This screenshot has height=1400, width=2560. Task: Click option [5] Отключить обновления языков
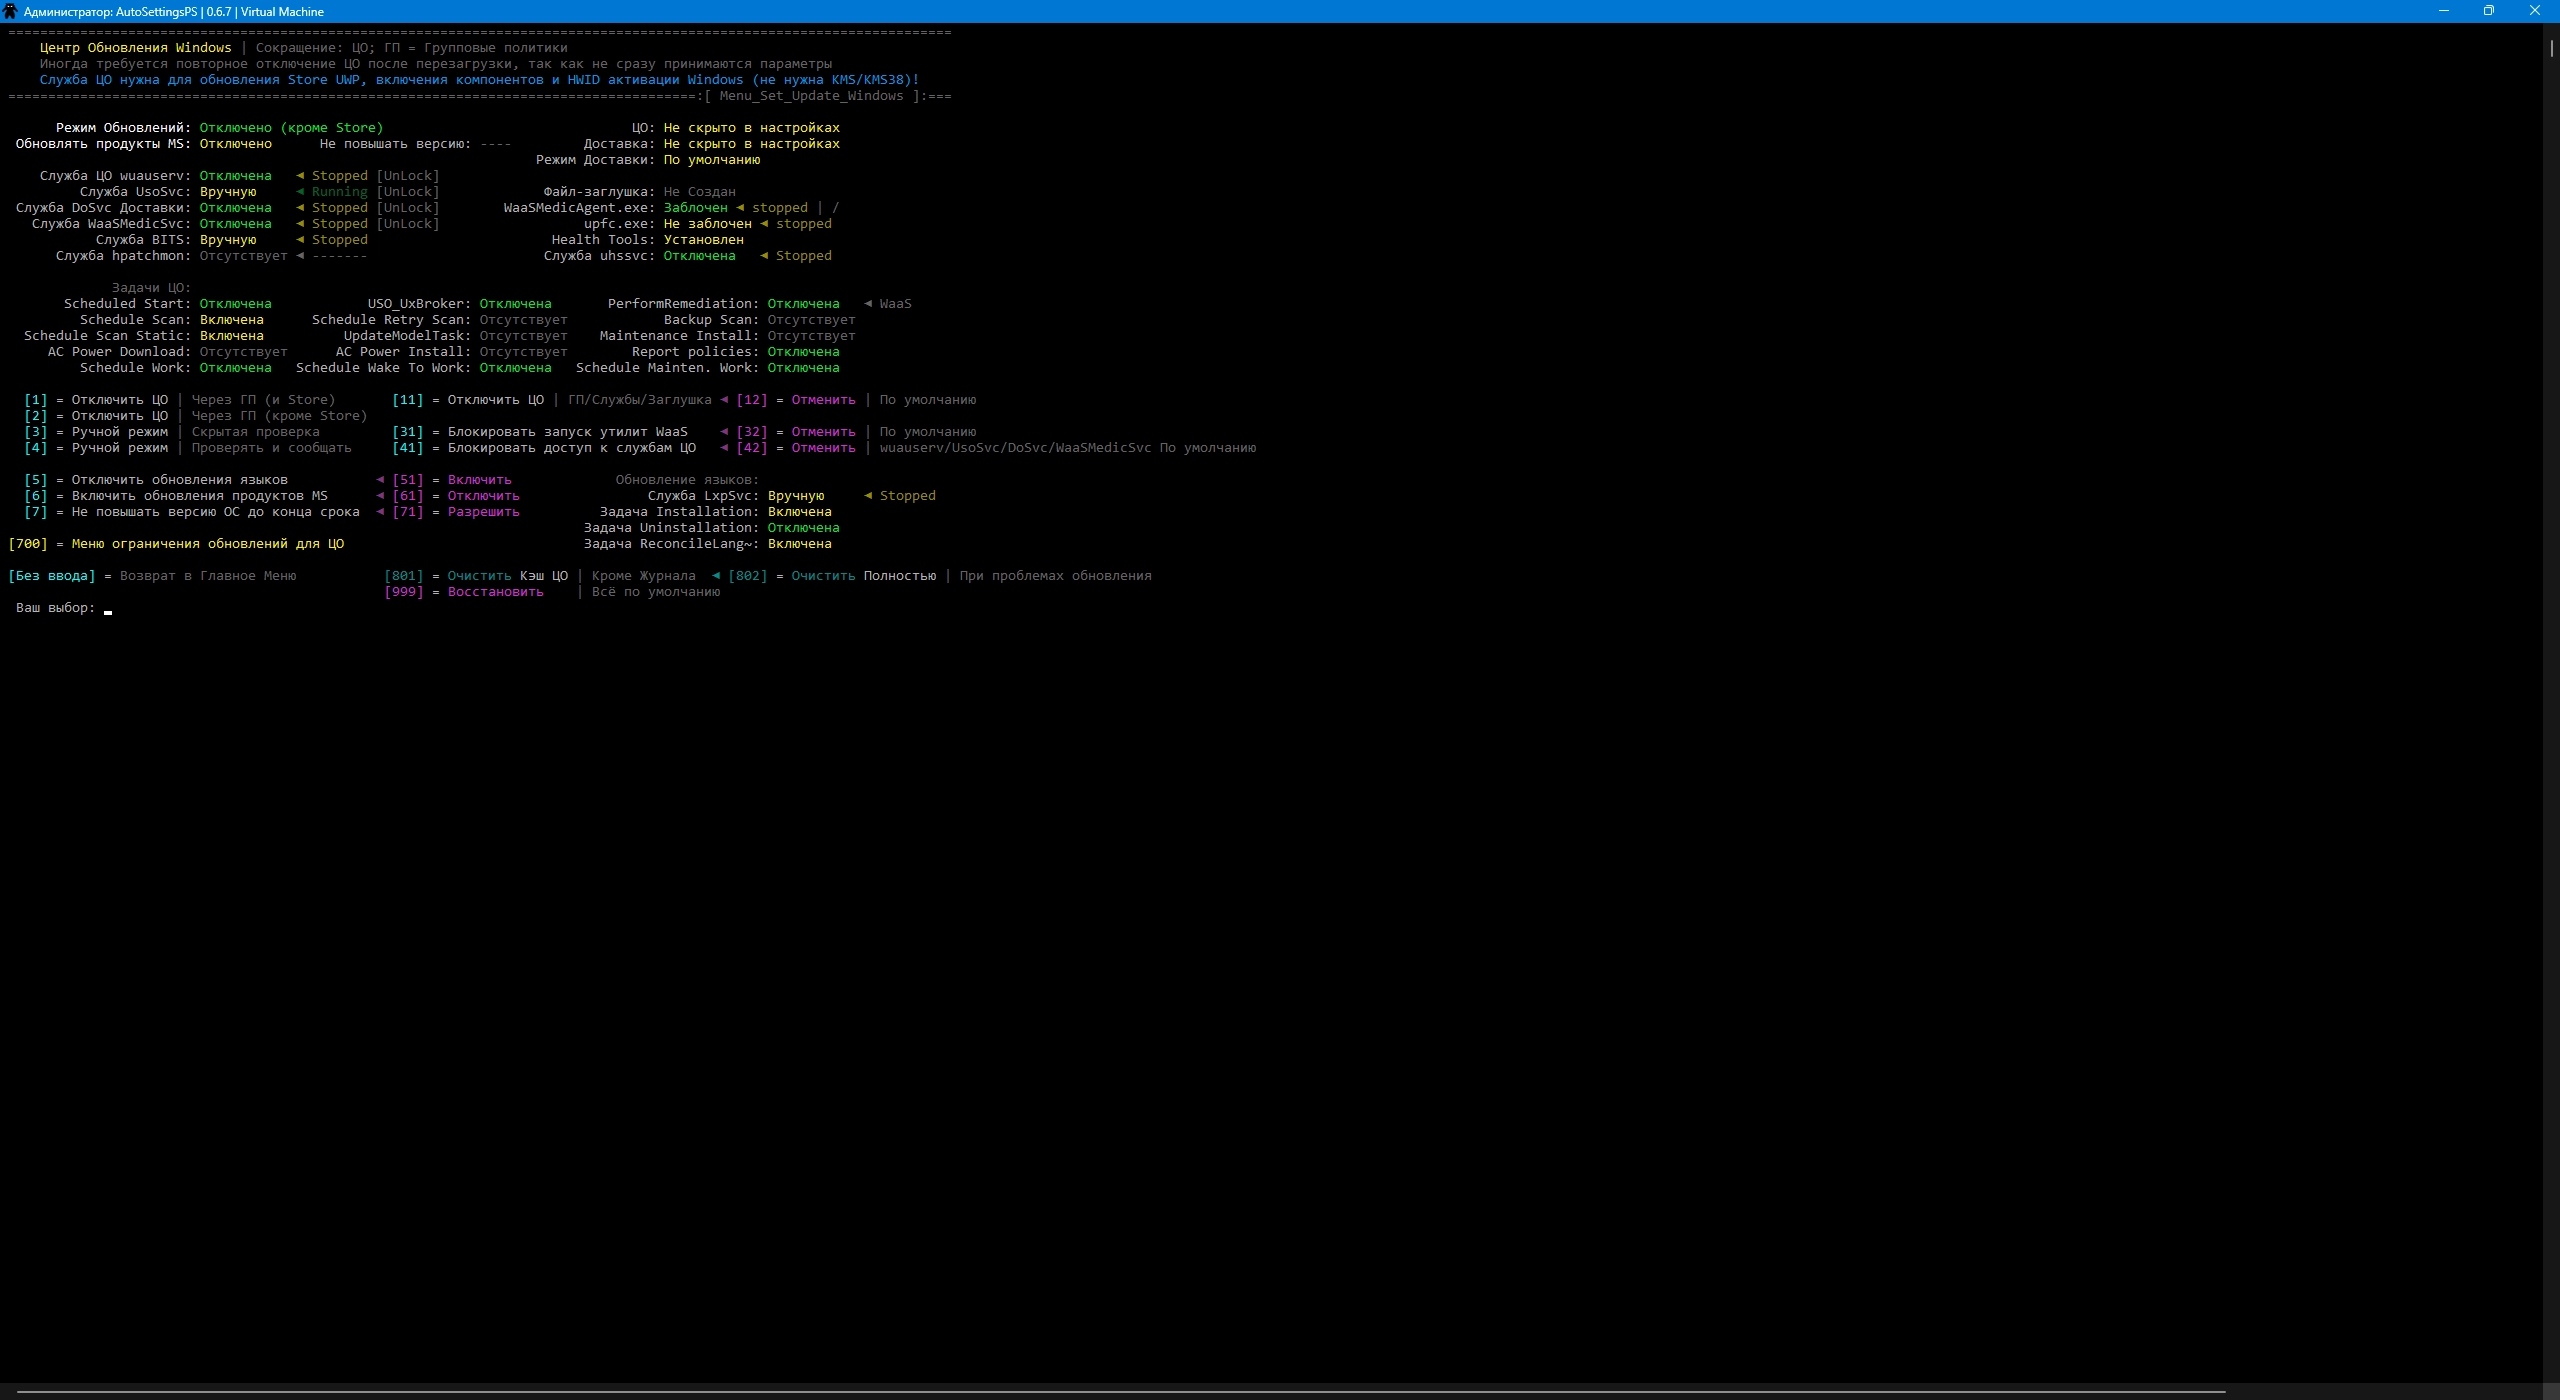pyautogui.click(x=156, y=480)
